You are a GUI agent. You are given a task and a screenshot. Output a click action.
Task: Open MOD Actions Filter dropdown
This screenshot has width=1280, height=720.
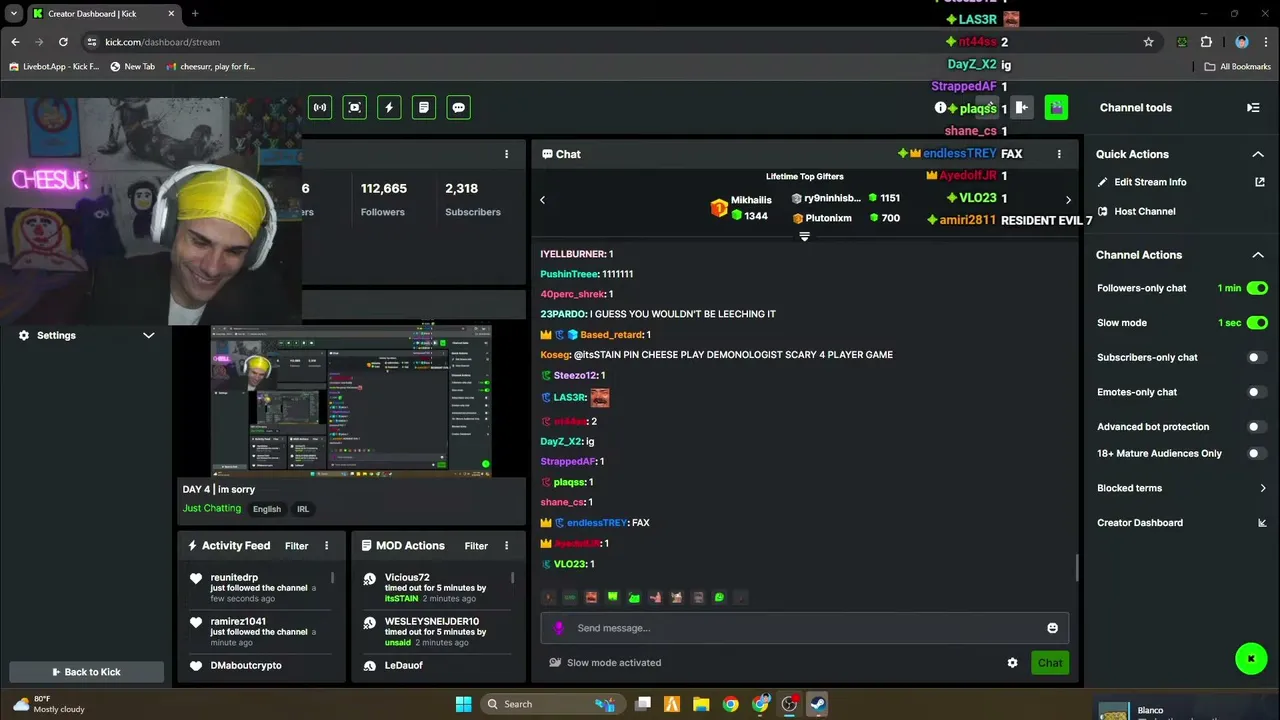pyautogui.click(x=476, y=546)
